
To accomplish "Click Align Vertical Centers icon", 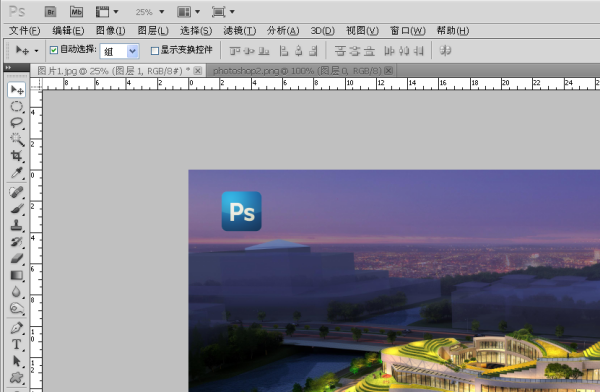I will 249,51.
